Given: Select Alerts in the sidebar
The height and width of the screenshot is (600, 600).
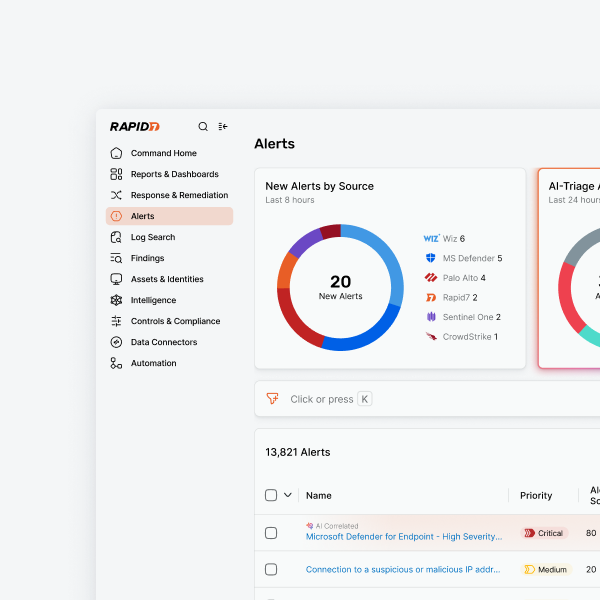Looking at the screenshot, I should point(170,216).
